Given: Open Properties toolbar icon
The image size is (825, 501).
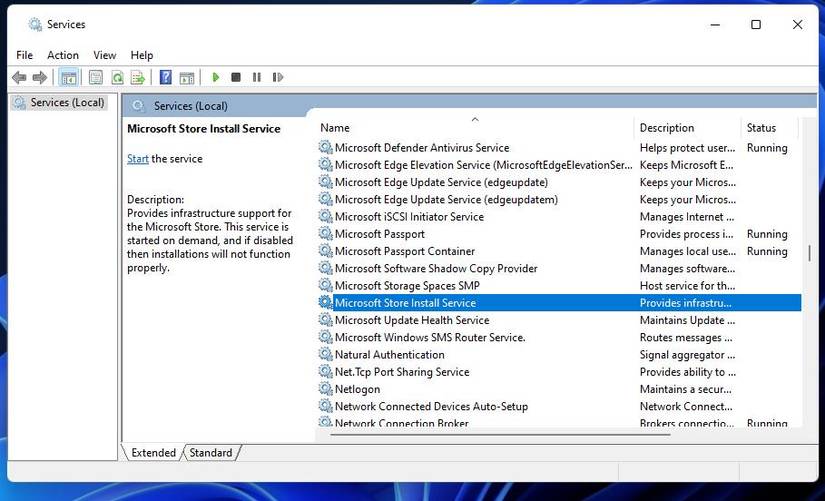Looking at the screenshot, I should click(x=95, y=77).
